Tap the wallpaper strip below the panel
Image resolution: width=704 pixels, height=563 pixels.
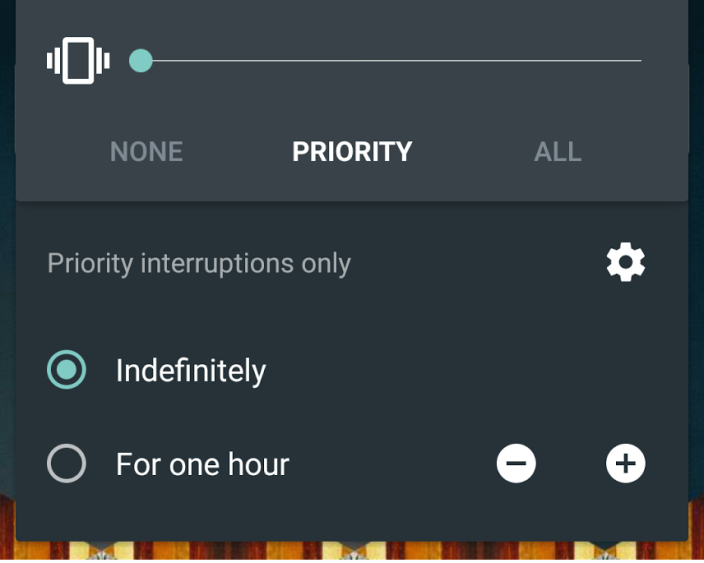[x=350, y=551]
